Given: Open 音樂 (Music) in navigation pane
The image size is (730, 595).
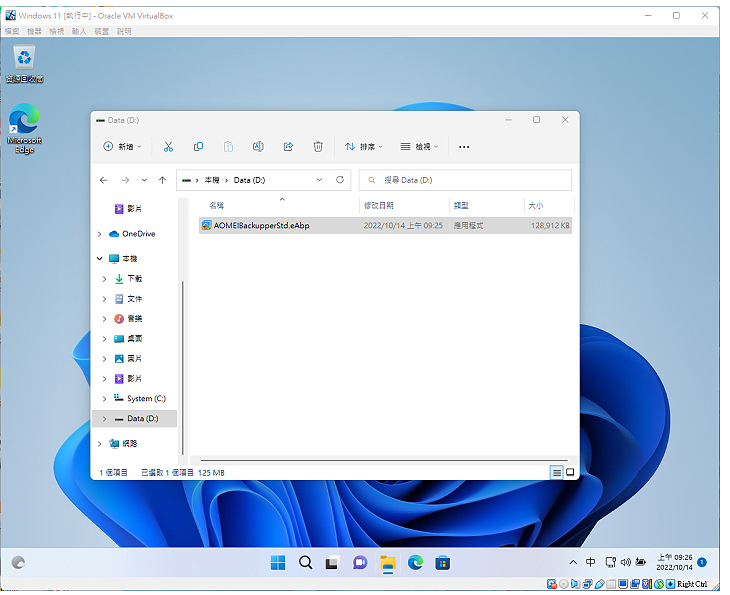Looking at the screenshot, I should [135, 318].
